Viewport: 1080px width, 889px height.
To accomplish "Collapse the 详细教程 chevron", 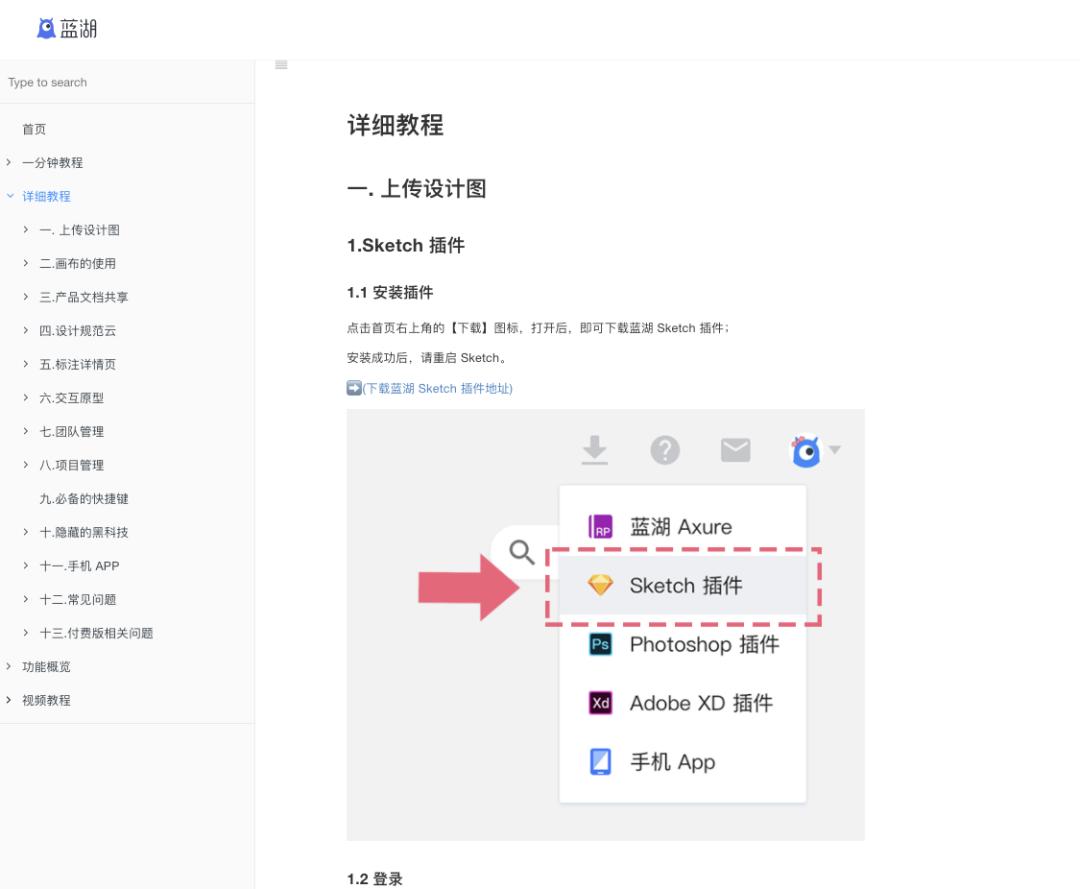I will pyautogui.click(x=10, y=196).
